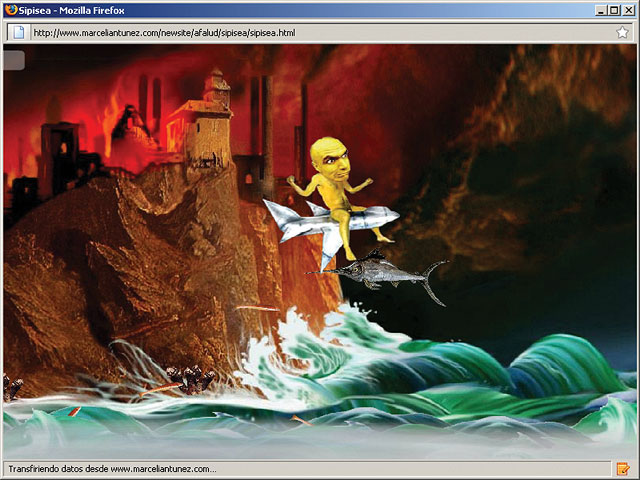The image size is (640, 480).
Task: Click the page icon beside the URL
Action: click(18, 33)
